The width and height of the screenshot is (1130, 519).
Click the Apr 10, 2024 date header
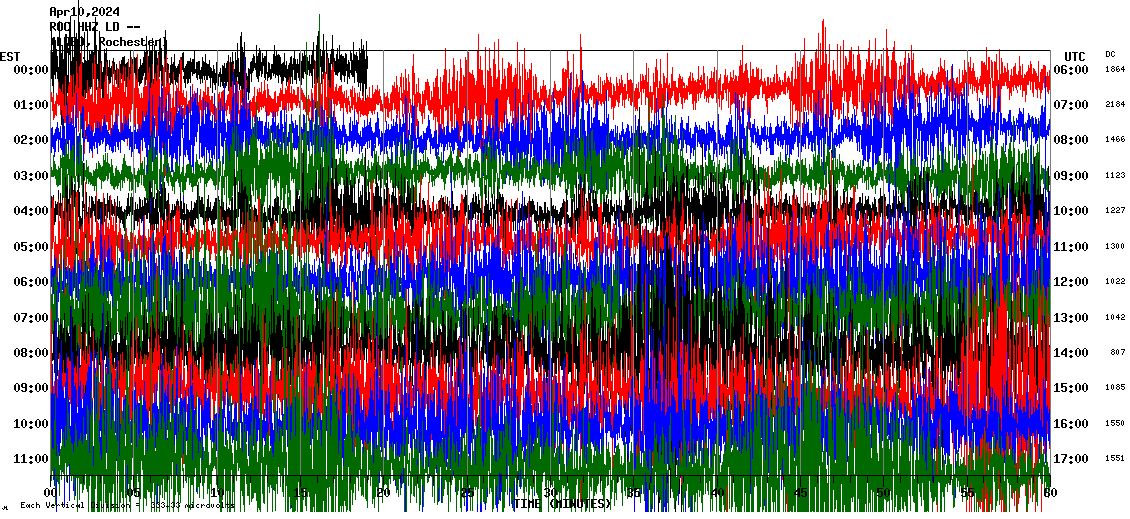(x=84, y=12)
